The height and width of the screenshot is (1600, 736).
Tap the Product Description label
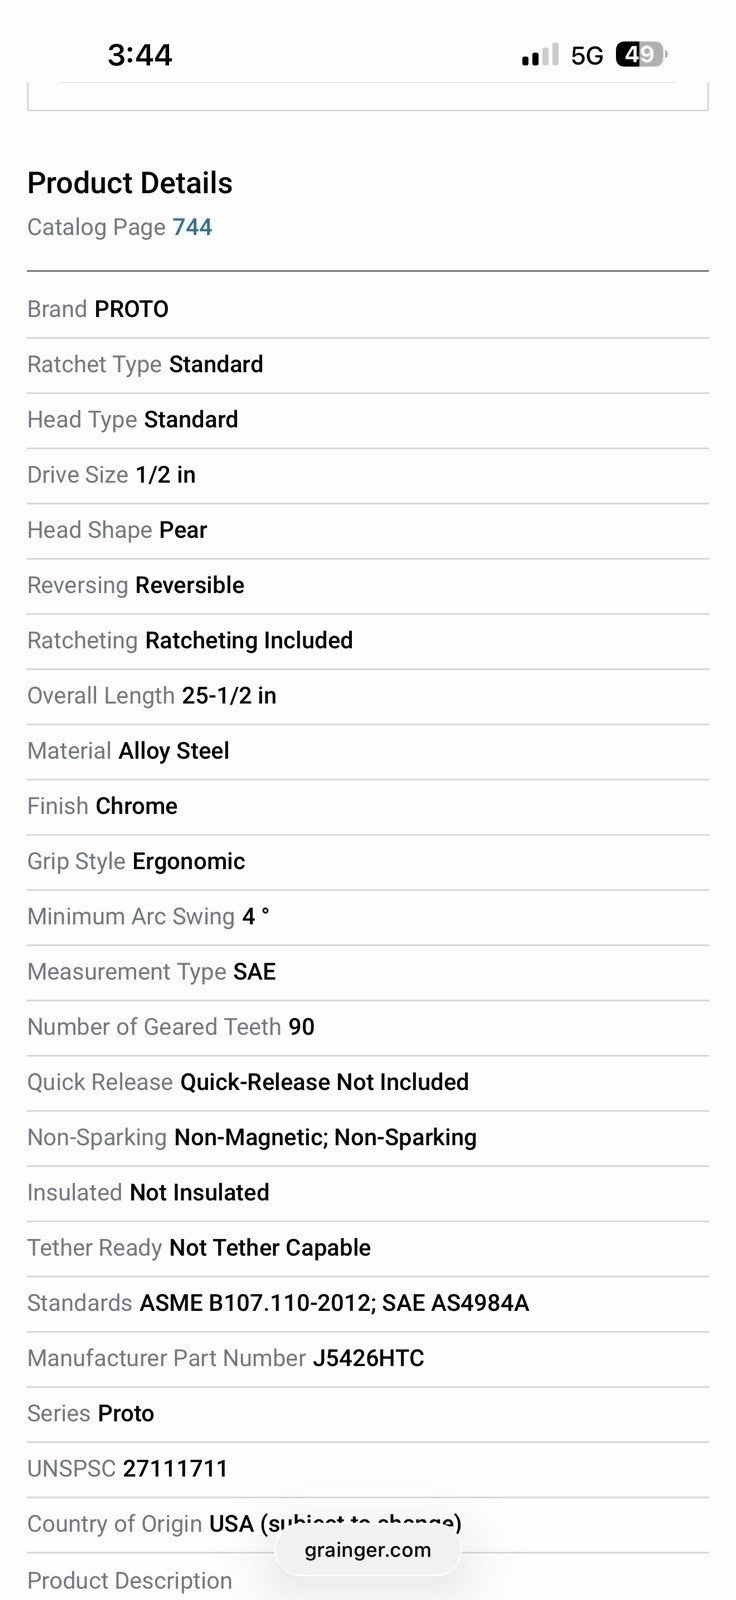130,1580
